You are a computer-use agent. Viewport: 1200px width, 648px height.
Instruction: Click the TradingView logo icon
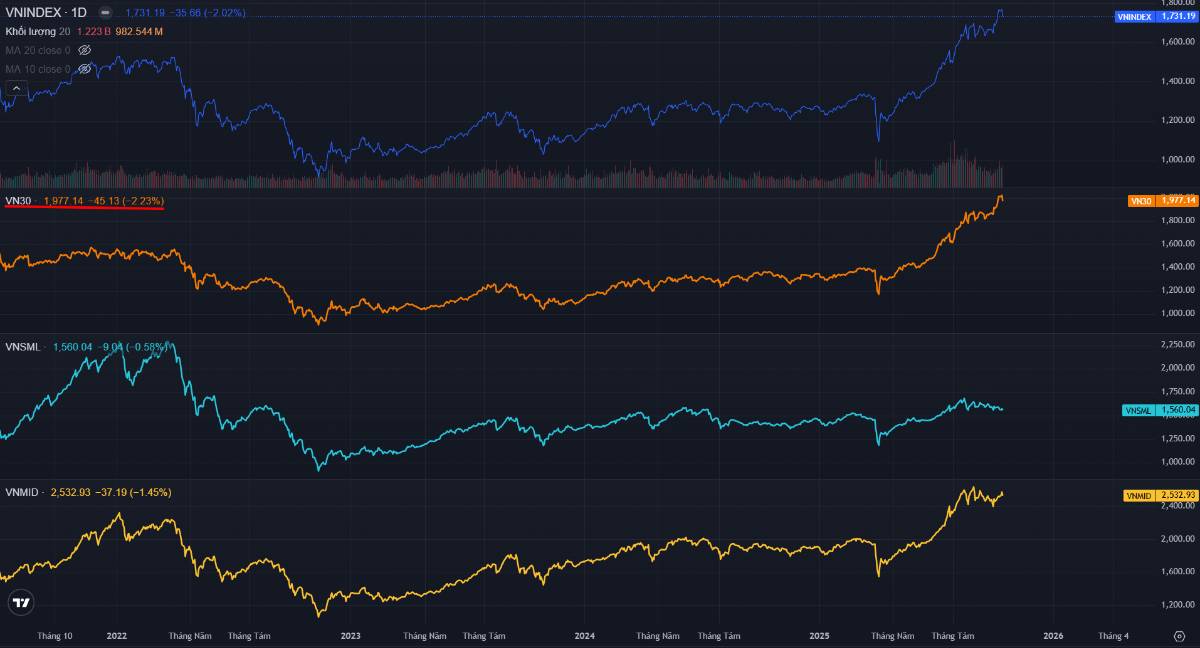[20, 603]
